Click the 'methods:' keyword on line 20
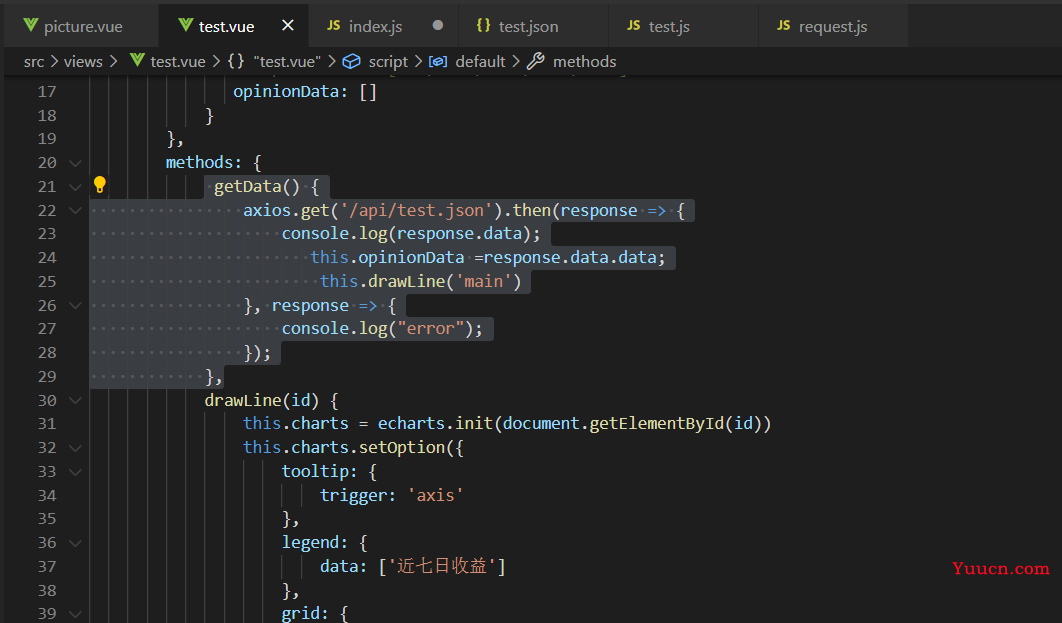1062x623 pixels. point(204,163)
